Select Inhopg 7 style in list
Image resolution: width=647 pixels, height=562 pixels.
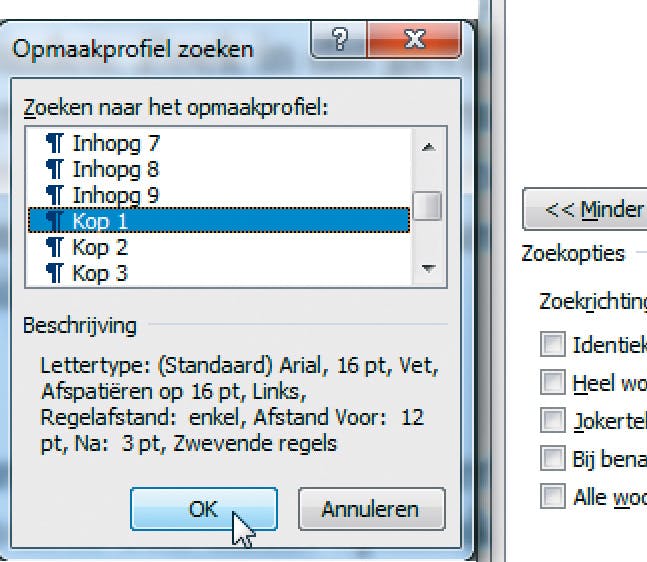[x=116, y=144]
